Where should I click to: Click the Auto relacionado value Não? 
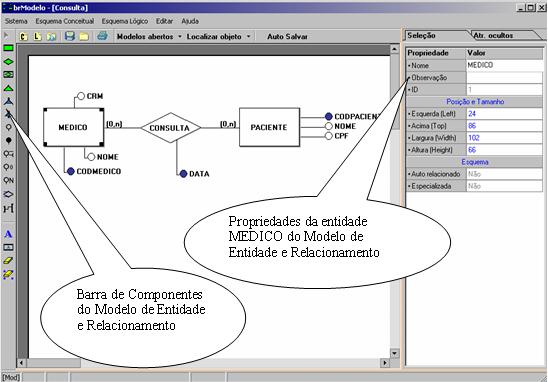[x=504, y=174]
